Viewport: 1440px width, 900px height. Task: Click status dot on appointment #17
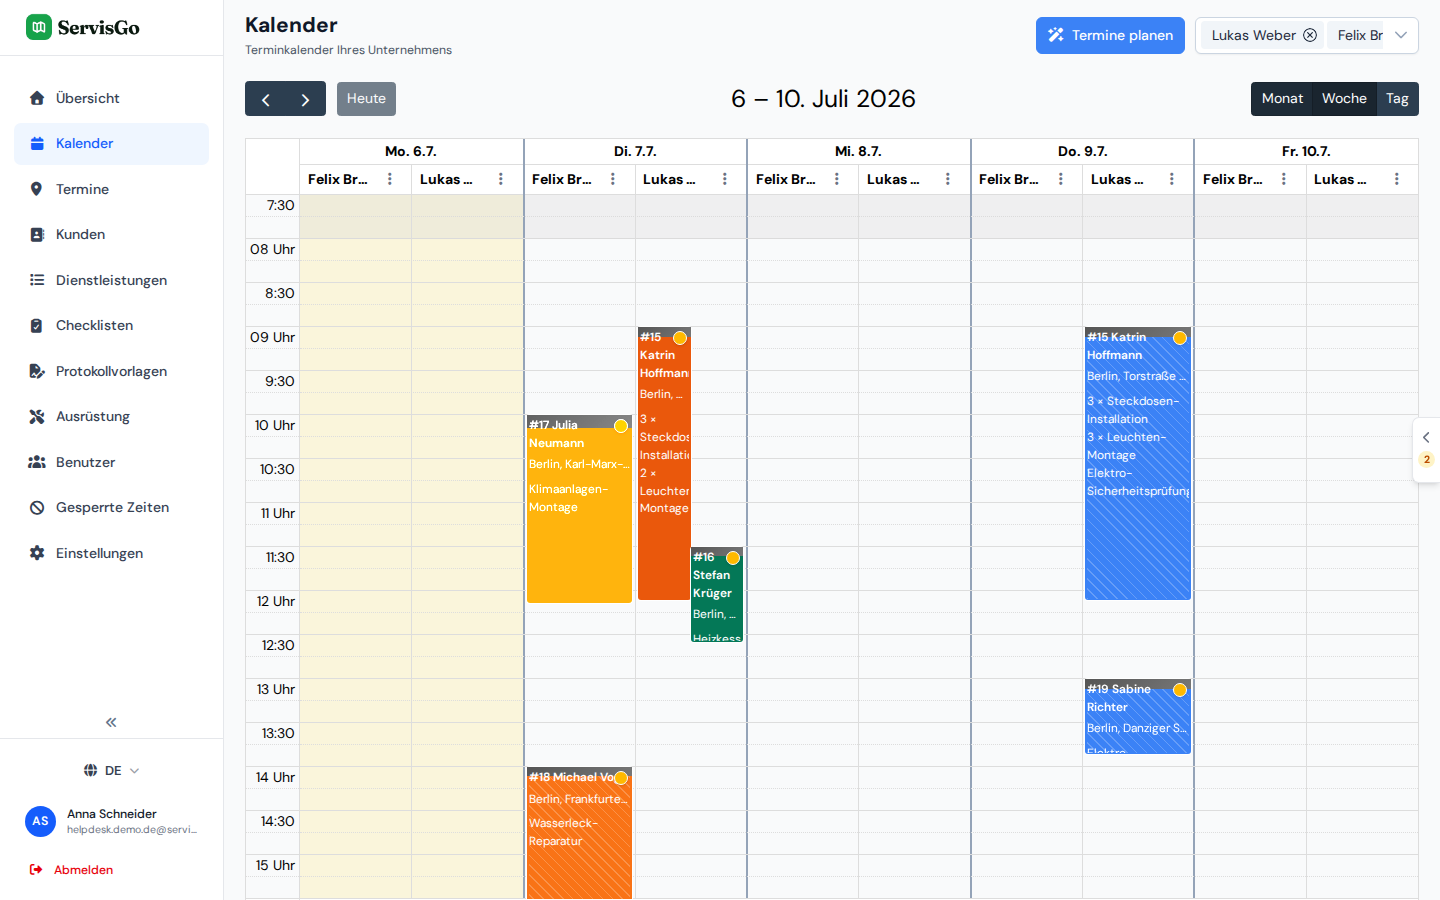(x=621, y=426)
